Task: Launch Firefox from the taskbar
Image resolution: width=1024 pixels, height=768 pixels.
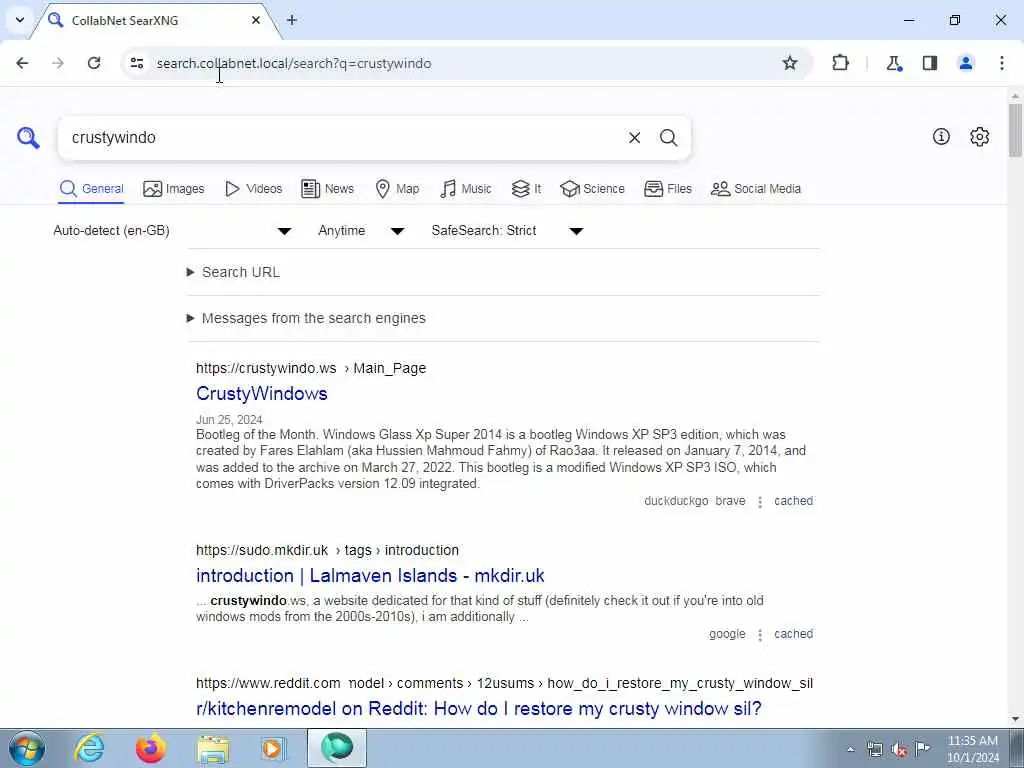Action: [x=150, y=748]
